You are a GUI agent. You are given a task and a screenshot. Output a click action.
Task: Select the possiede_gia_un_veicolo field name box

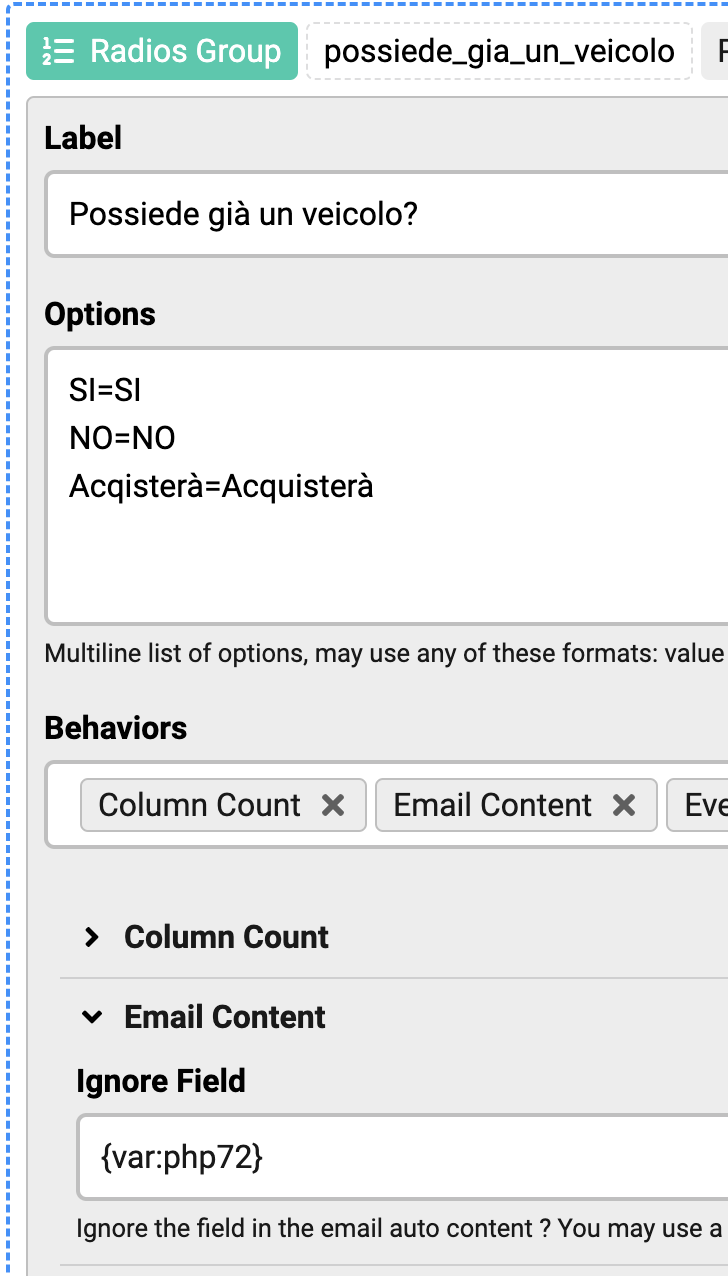tap(499, 51)
